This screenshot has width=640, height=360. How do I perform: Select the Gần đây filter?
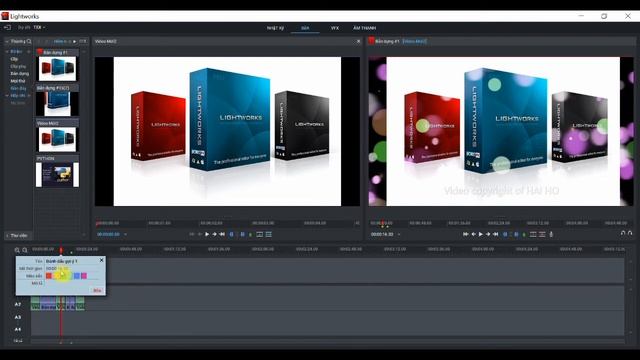click(18, 88)
